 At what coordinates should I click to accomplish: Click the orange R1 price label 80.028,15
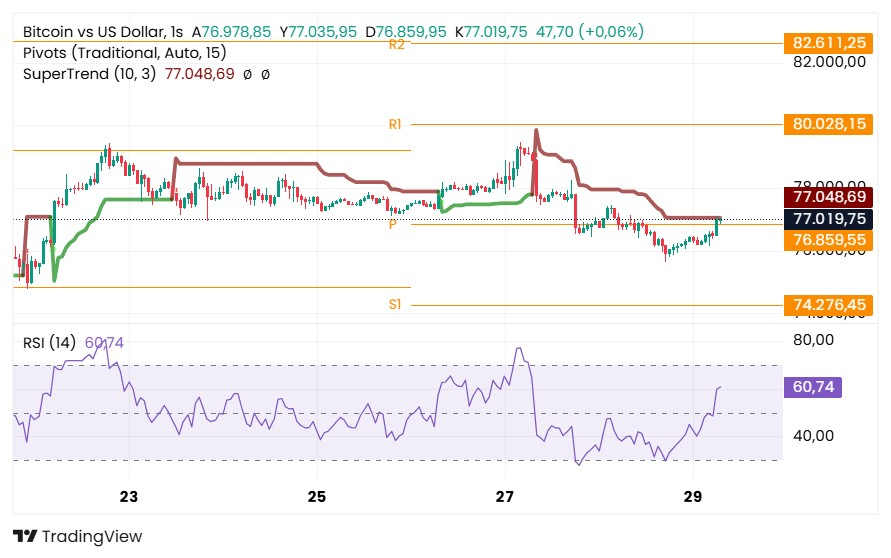[x=828, y=124]
